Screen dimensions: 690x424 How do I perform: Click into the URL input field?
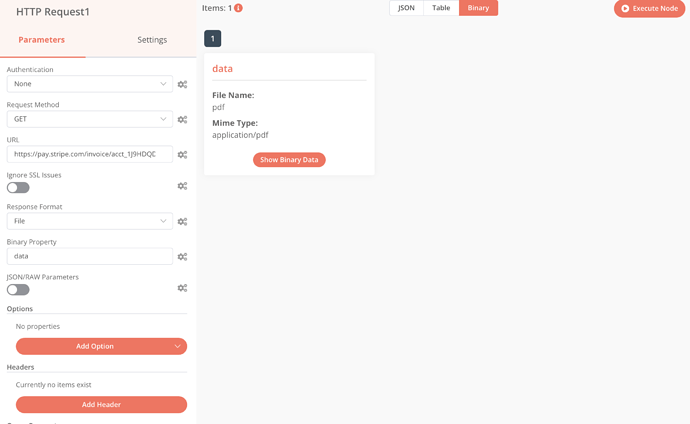point(90,154)
